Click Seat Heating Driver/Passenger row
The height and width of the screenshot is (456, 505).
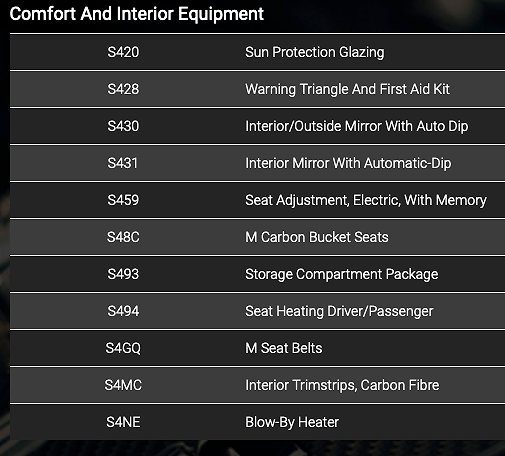[x=257, y=311]
